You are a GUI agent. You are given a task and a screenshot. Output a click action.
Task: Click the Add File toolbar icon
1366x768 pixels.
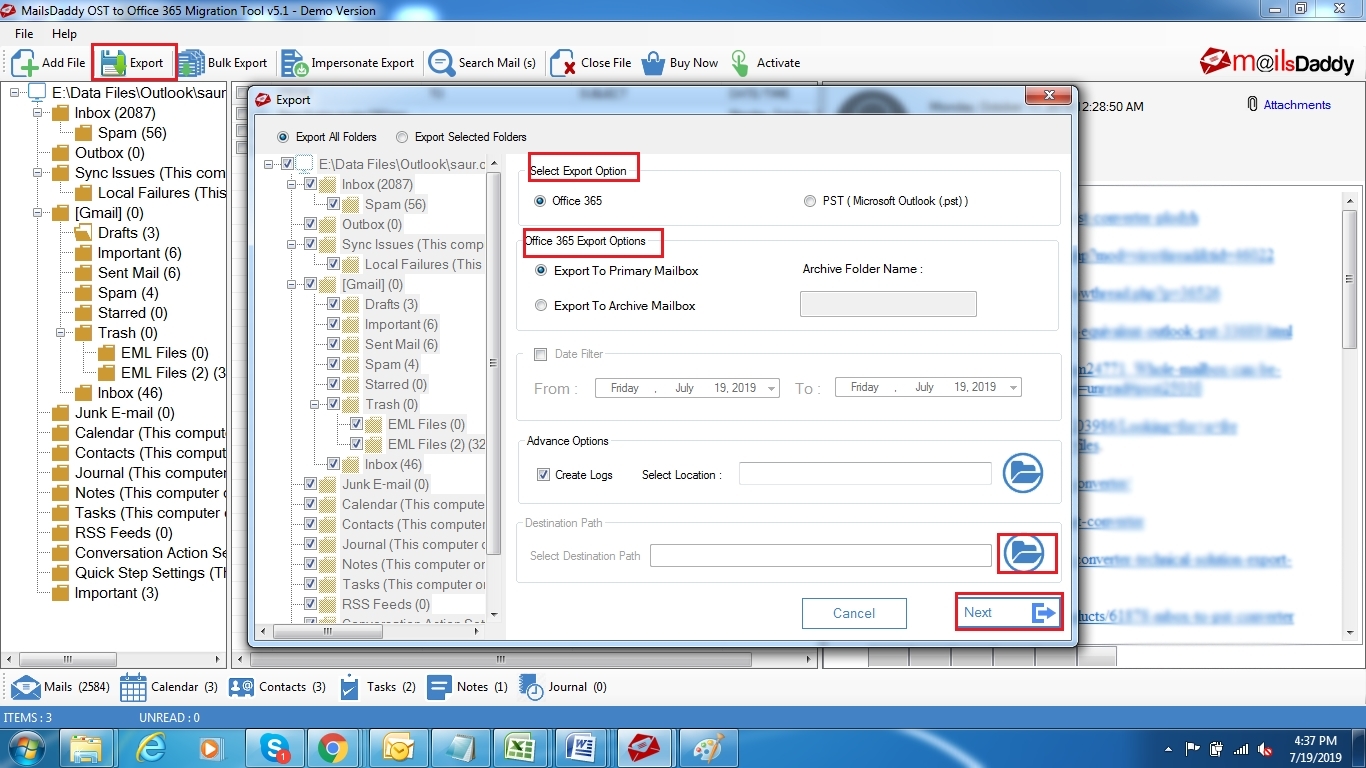coord(48,63)
